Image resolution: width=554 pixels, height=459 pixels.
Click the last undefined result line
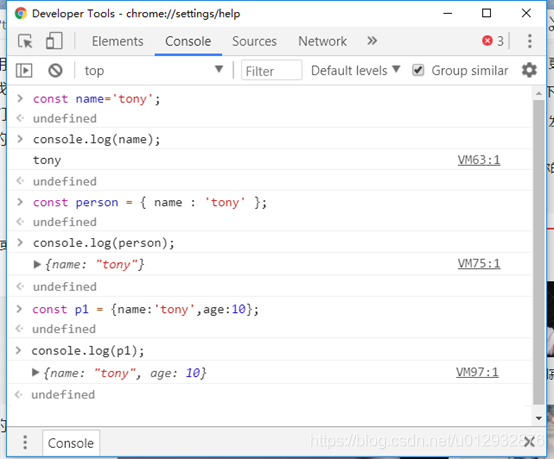click(63, 395)
